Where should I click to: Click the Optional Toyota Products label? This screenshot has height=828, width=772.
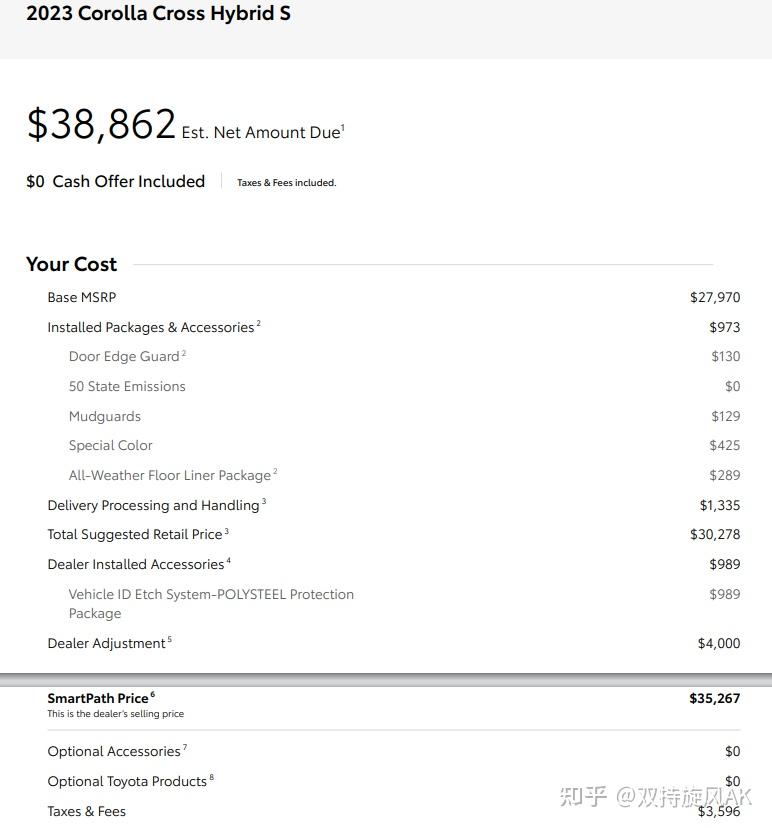coord(130,782)
